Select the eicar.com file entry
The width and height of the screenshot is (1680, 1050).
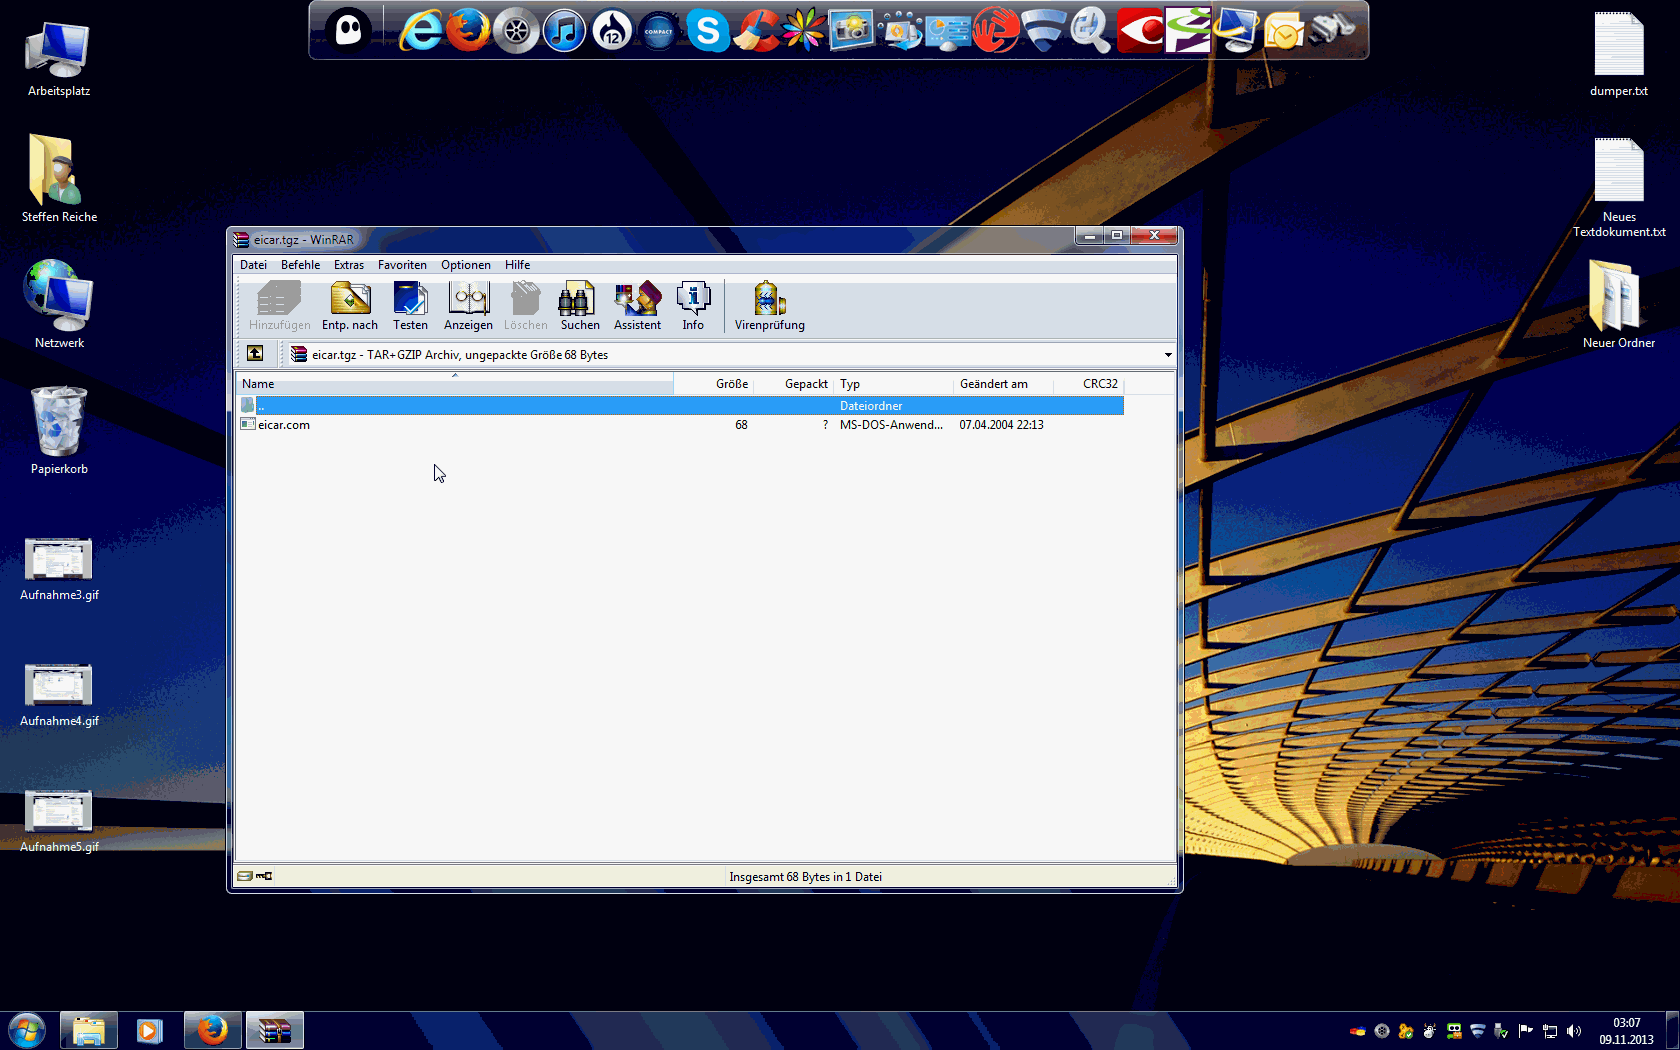coord(284,425)
